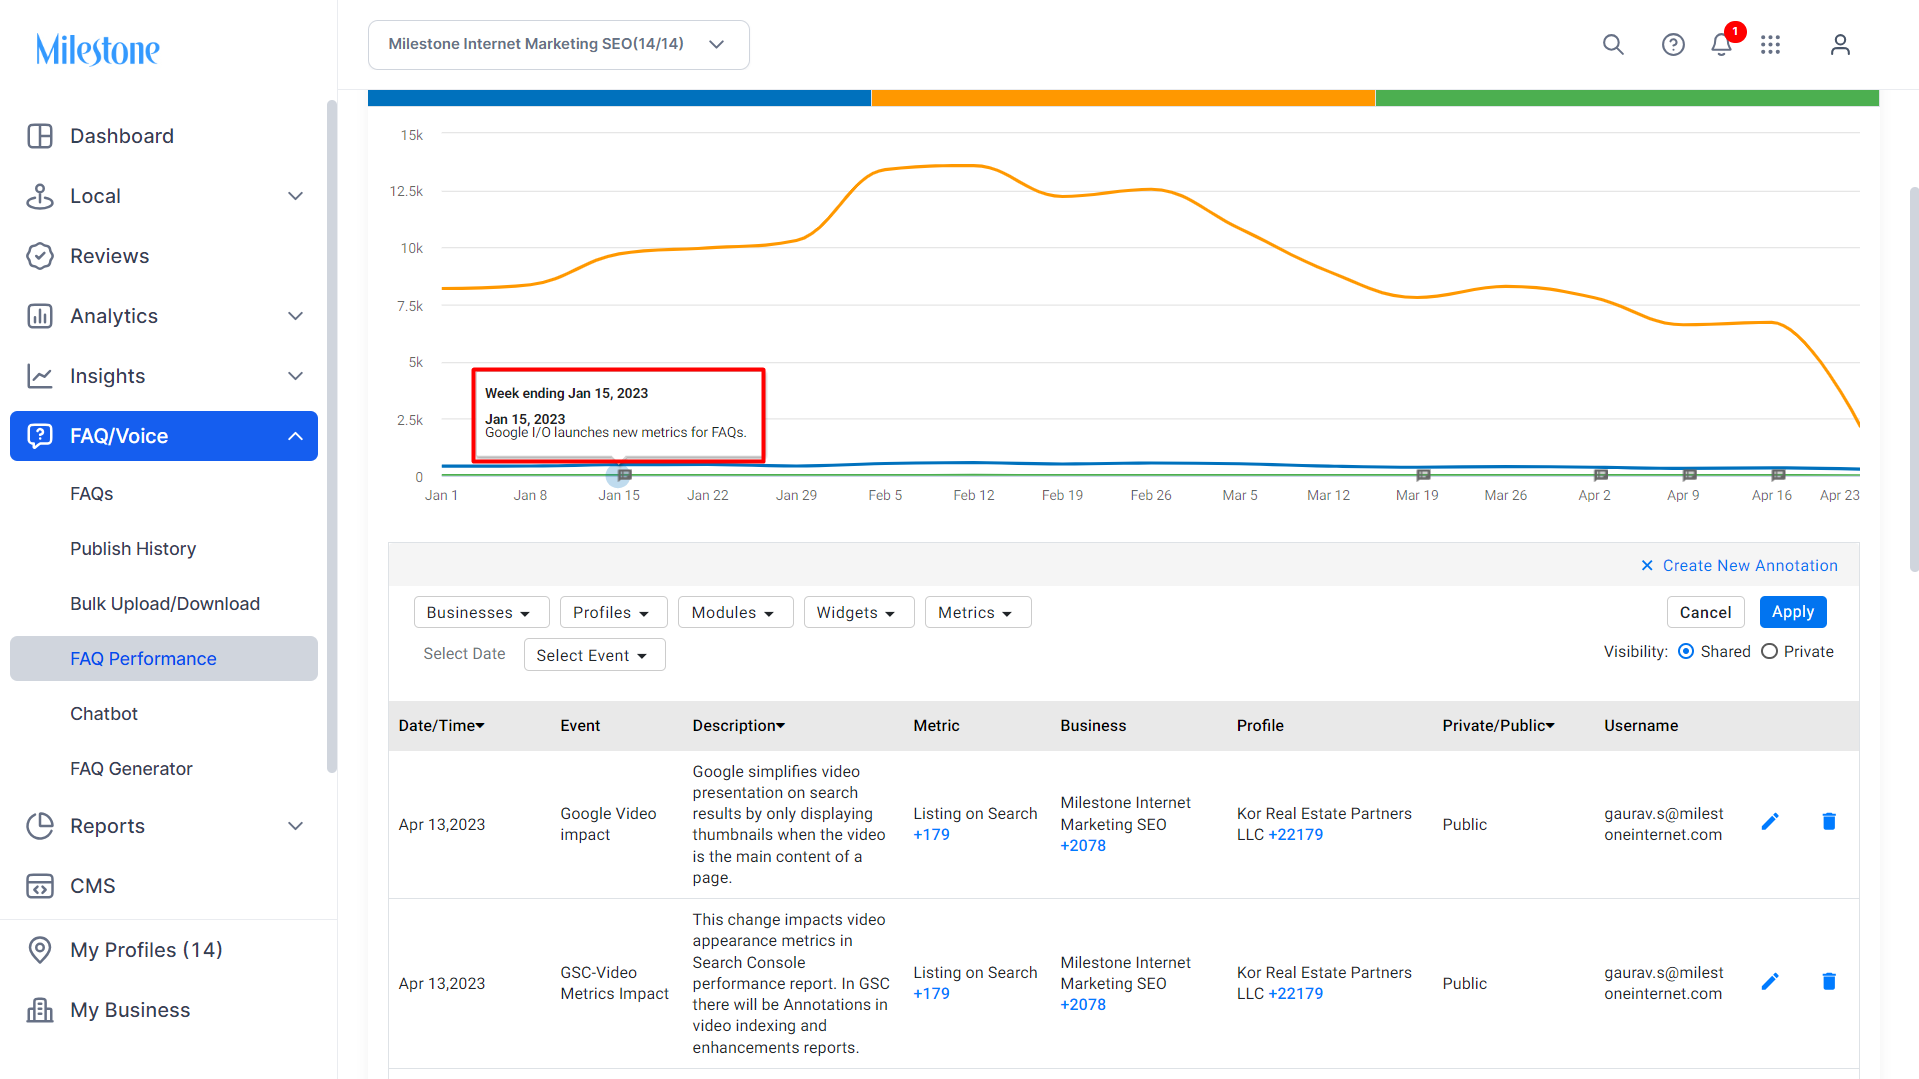Click the Analytics bar chart icon
The width and height of the screenshot is (1919, 1079).
pos(40,316)
